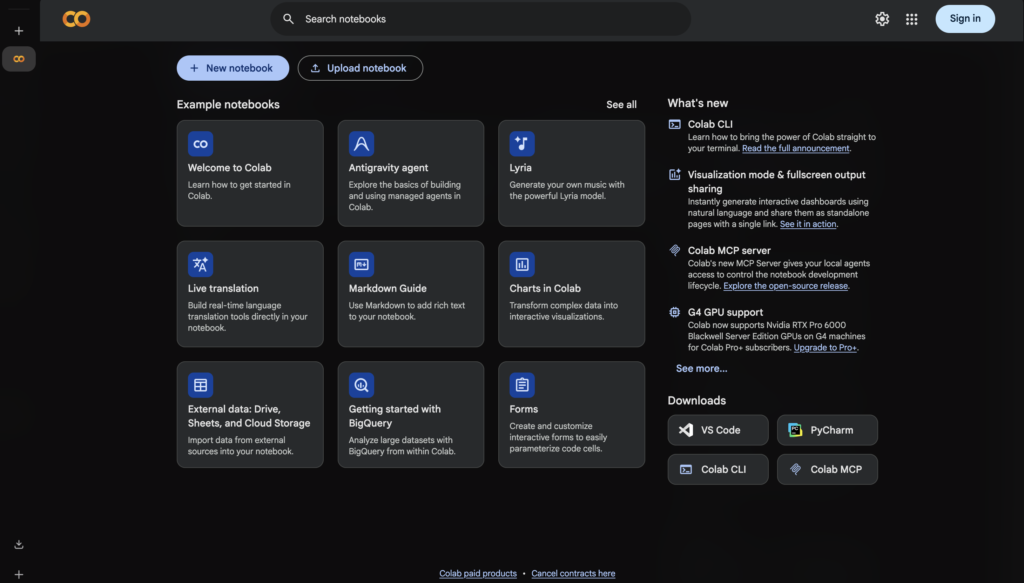
Task: Click See more... under What's new
Action: click(x=701, y=369)
